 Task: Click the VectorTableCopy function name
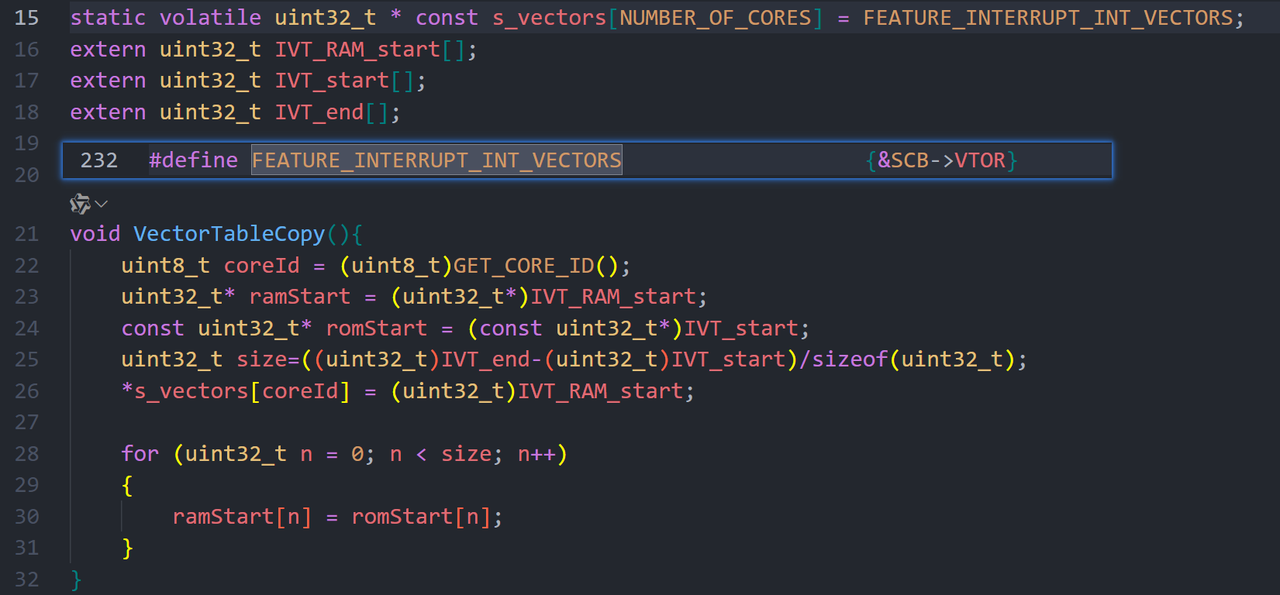229,234
